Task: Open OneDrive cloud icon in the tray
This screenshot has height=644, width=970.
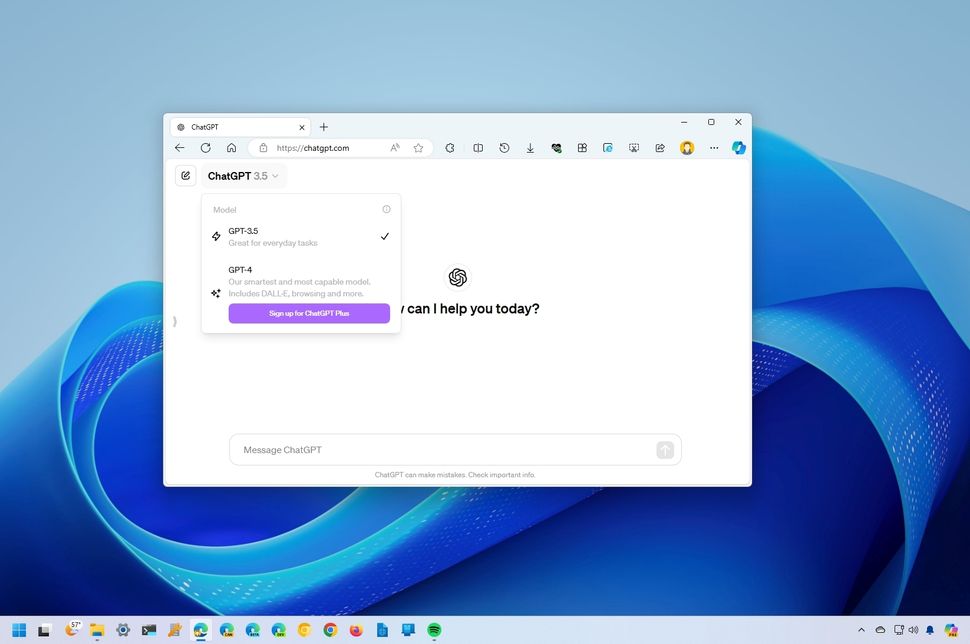Action: coord(880,630)
